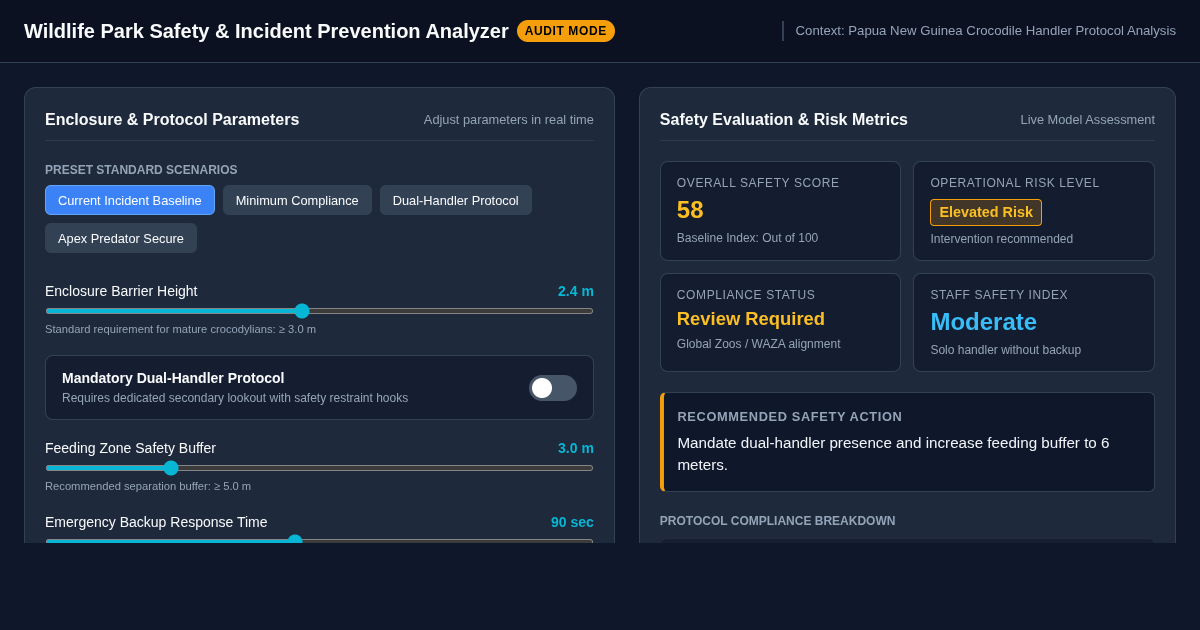Viewport: 1200px width, 630px height.
Task: Click the Papua New Guinea context text
Action: (985, 31)
